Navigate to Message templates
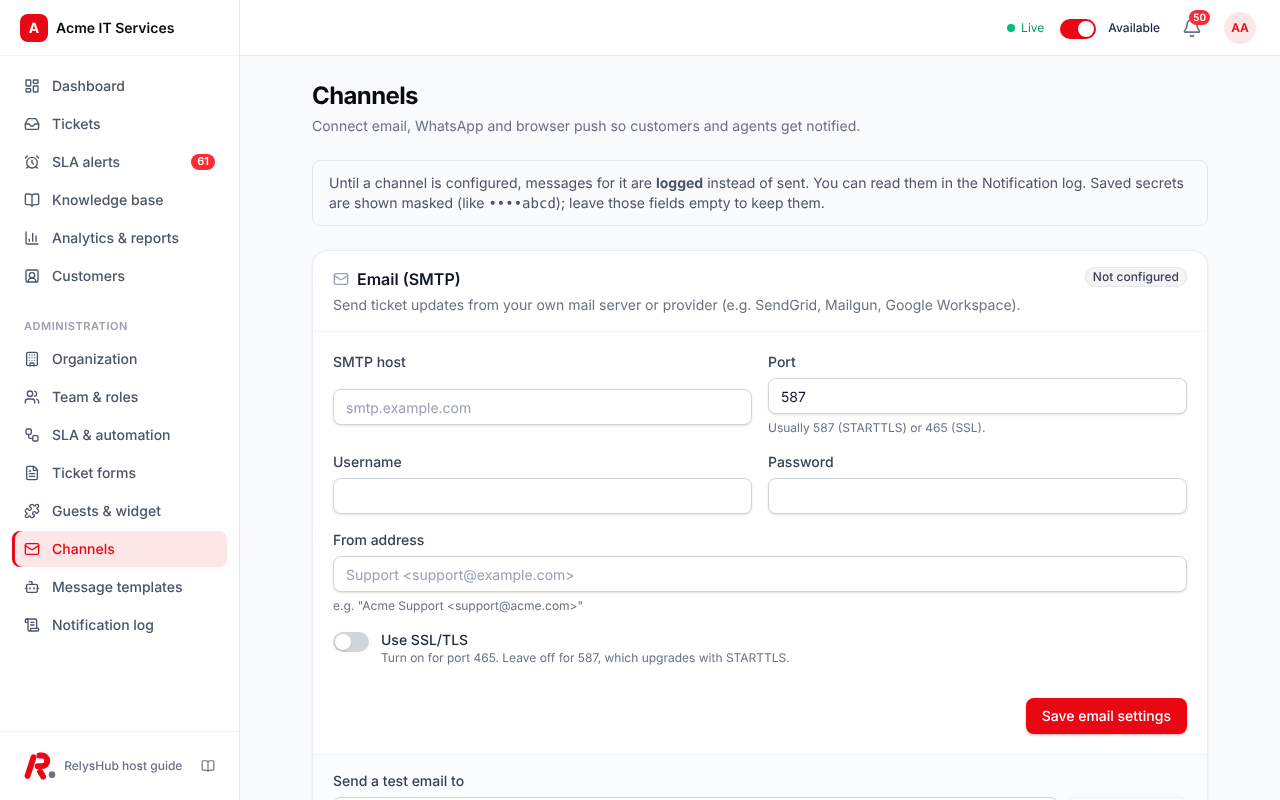This screenshot has width=1280, height=800. [x=120, y=587]
